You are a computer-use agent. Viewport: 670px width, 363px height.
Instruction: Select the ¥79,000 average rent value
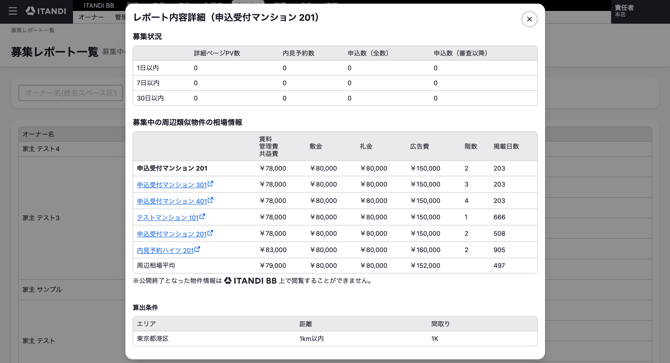click(x=273, y=265)
